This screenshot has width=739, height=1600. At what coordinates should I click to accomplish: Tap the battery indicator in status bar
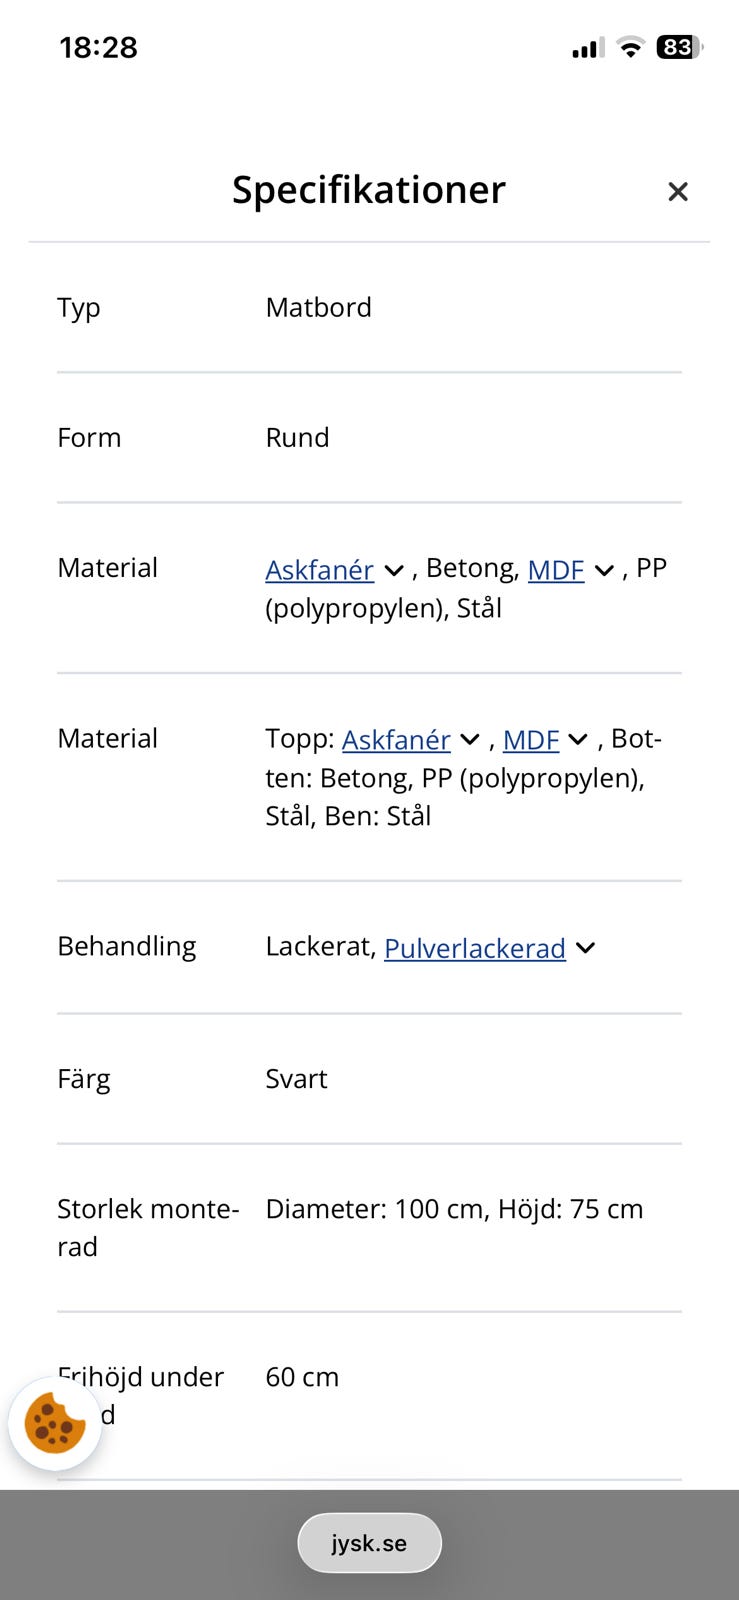[x=678, y=47]
